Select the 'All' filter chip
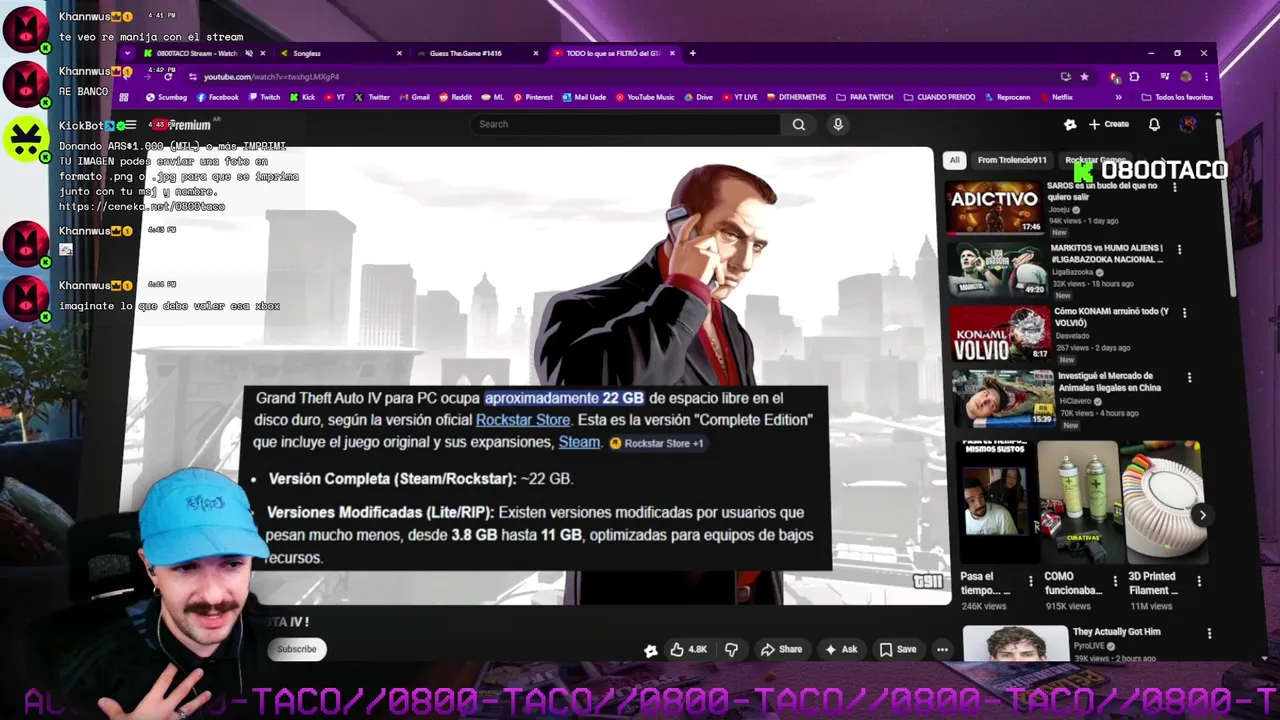 tap(954, 160)
